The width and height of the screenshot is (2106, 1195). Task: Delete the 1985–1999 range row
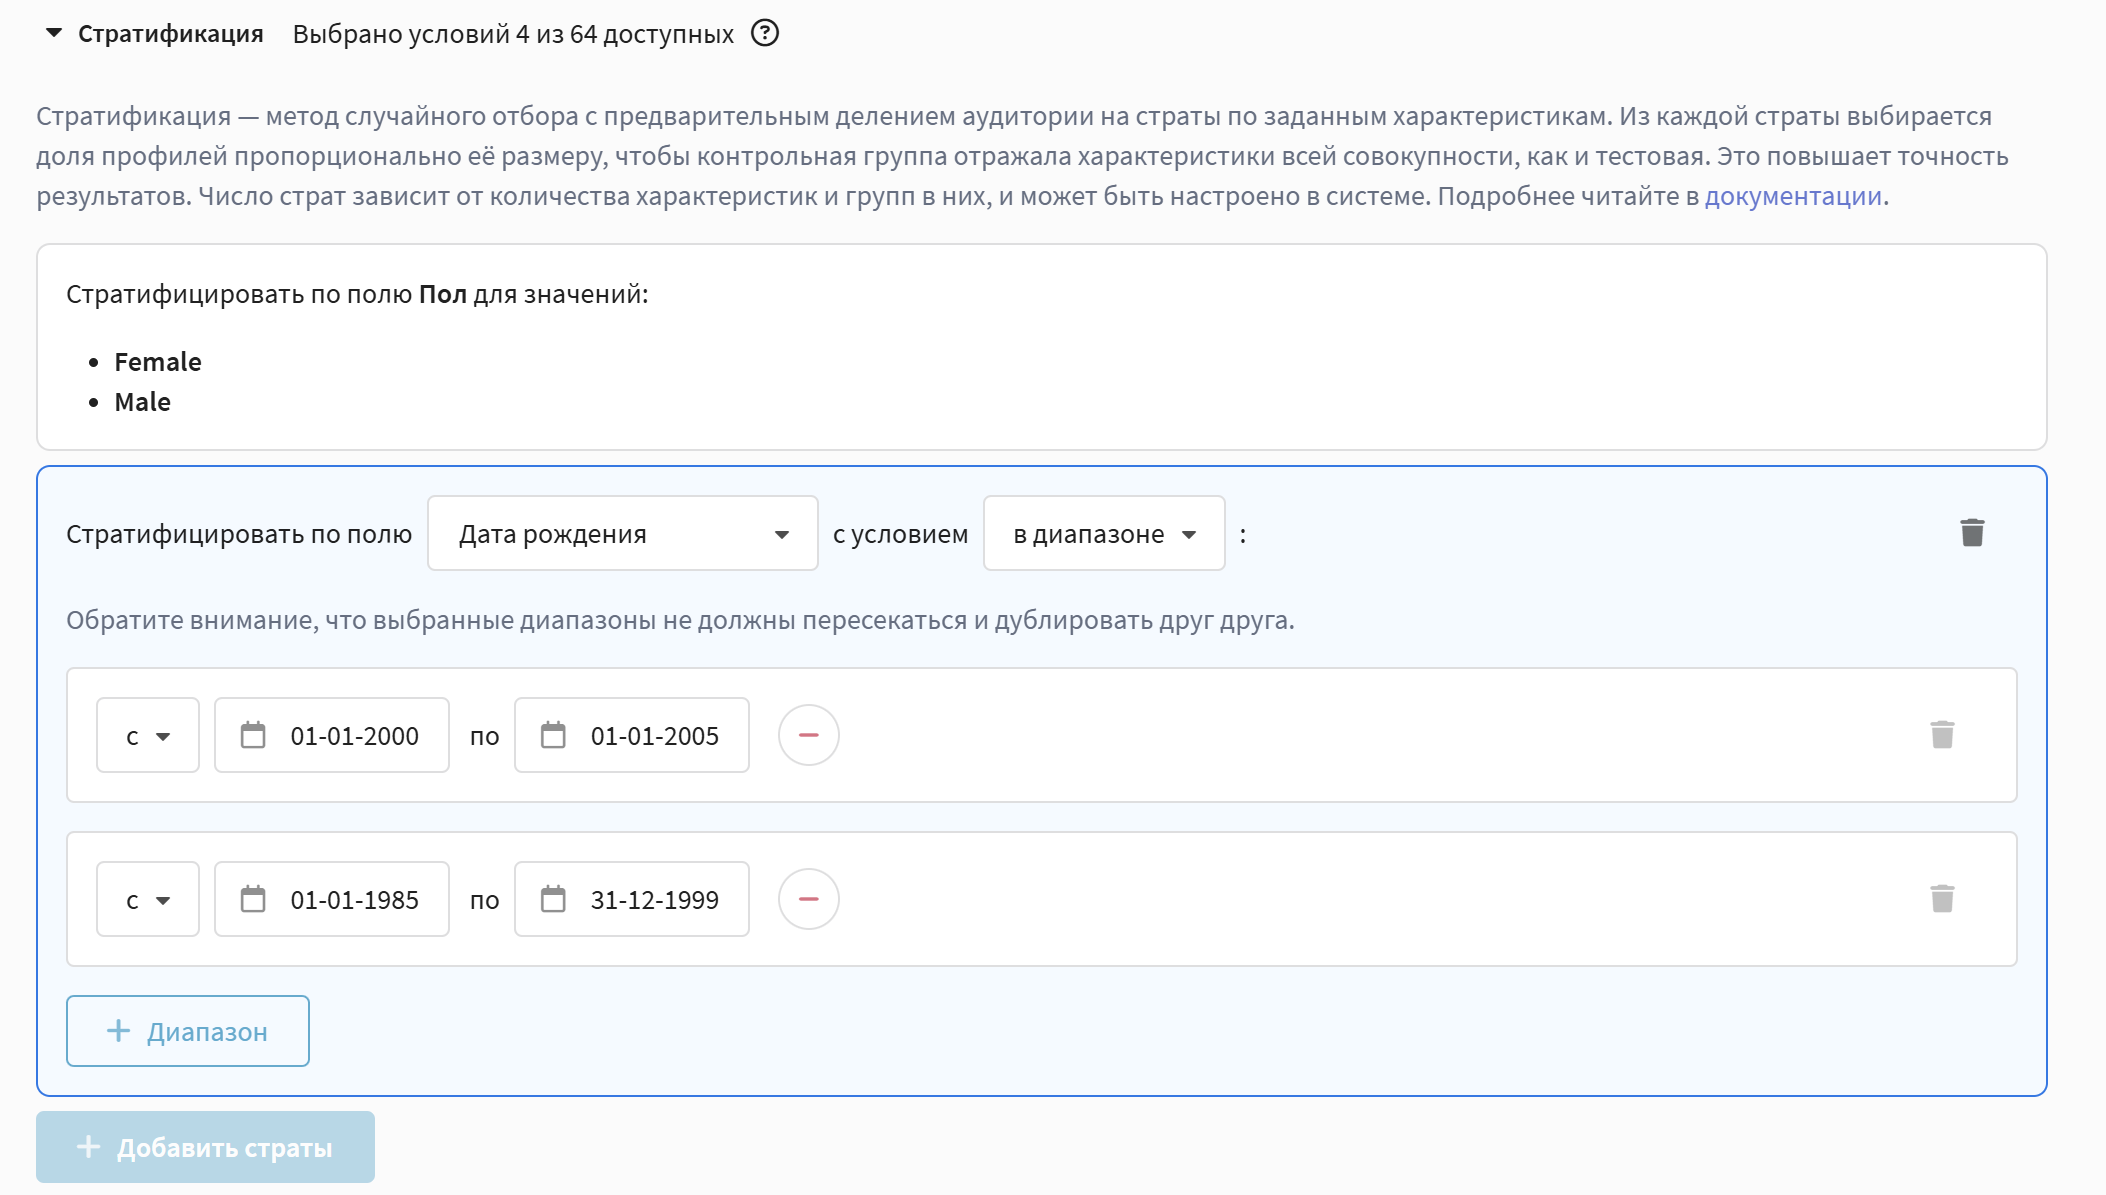pyautogui.click(x=1942, y=899)
